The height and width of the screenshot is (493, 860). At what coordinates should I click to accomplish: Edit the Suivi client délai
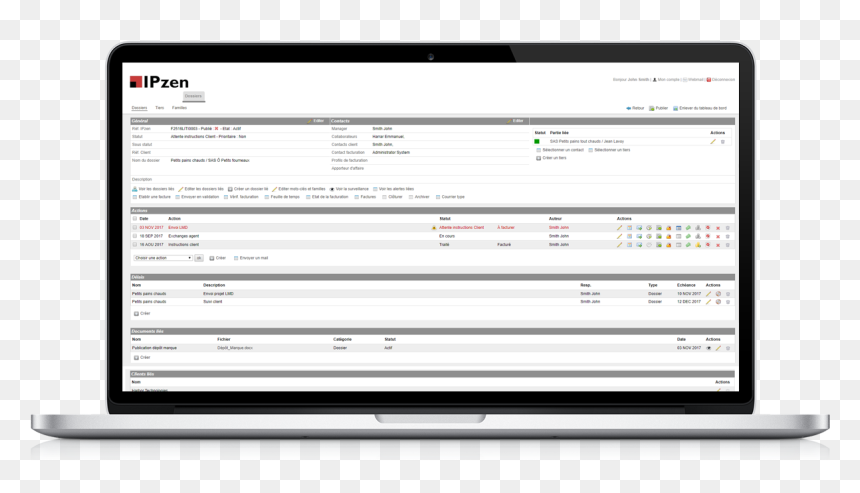pos(709,302)
